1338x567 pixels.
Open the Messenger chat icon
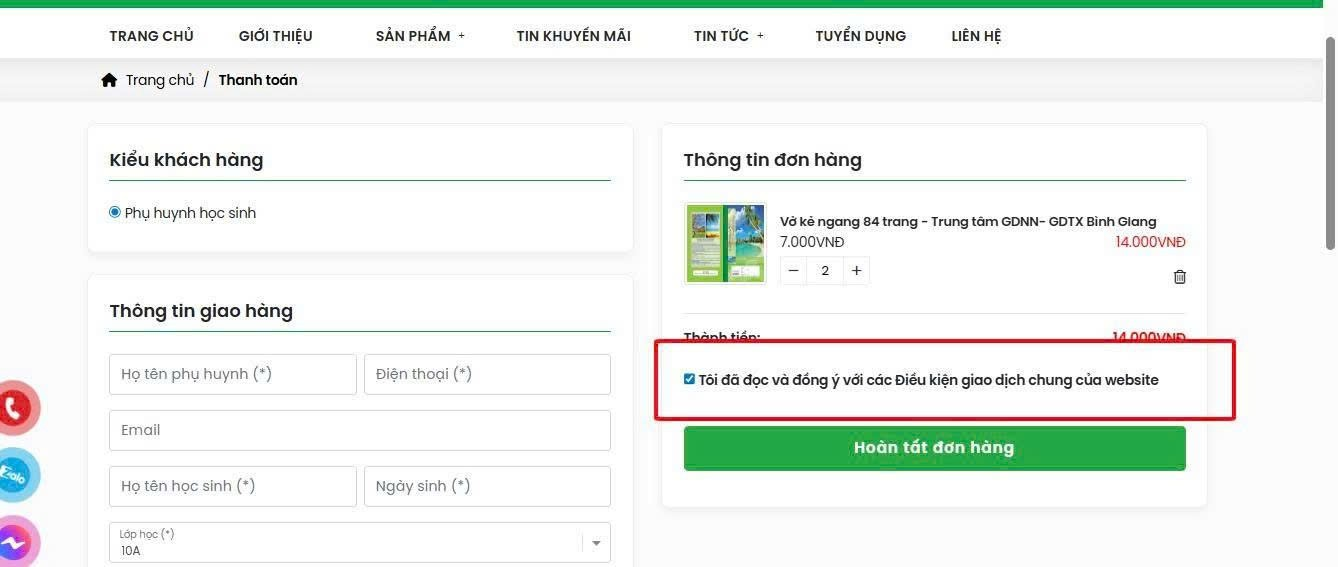pyautogui.click(x=14, y=543)
